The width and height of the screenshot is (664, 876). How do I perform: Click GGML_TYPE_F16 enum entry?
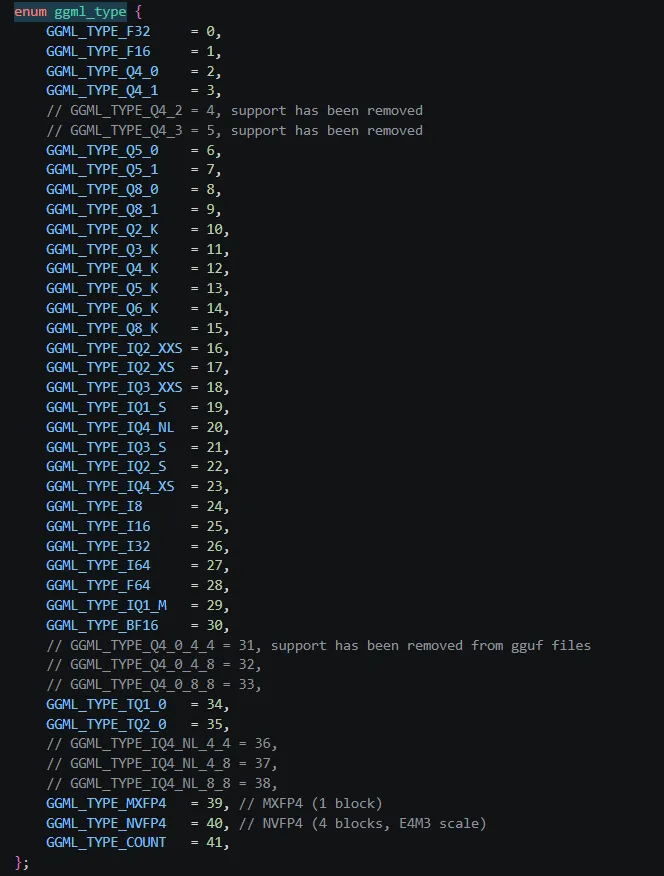(98, 51)
